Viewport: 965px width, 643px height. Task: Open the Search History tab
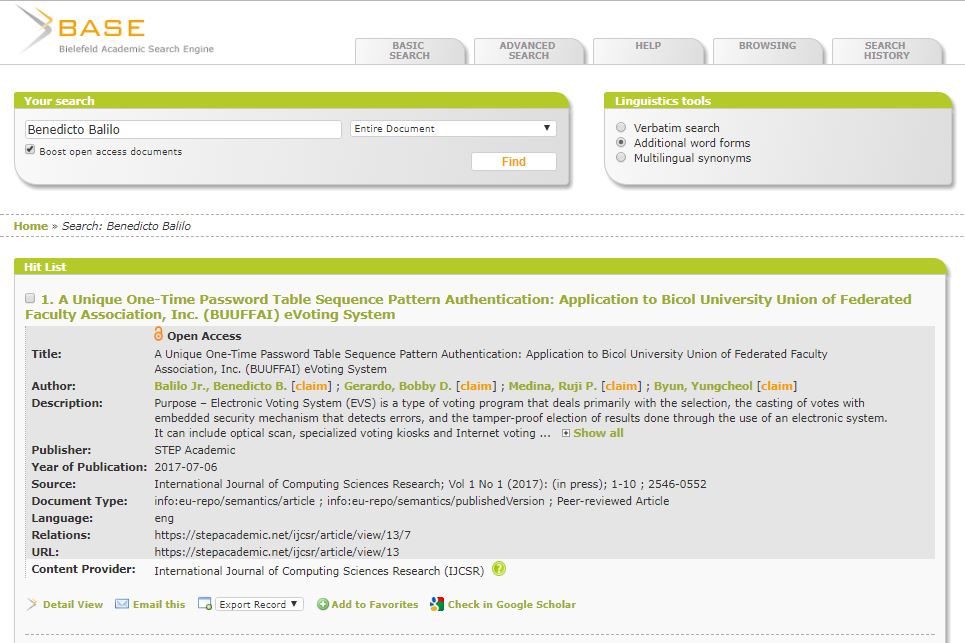tap(886, 51)
